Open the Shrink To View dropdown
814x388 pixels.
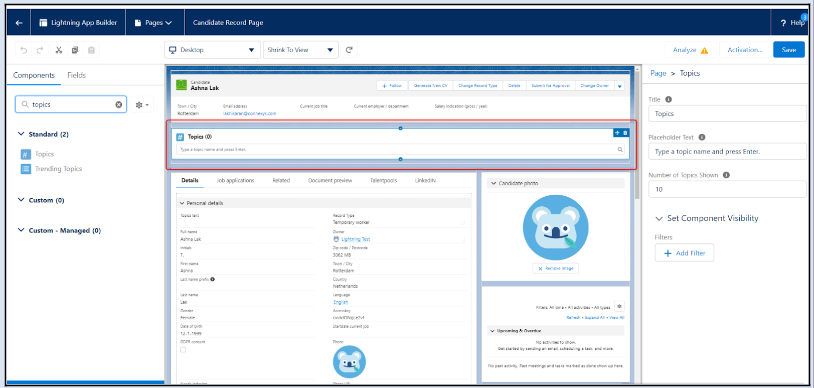click(x=301, y=50)
